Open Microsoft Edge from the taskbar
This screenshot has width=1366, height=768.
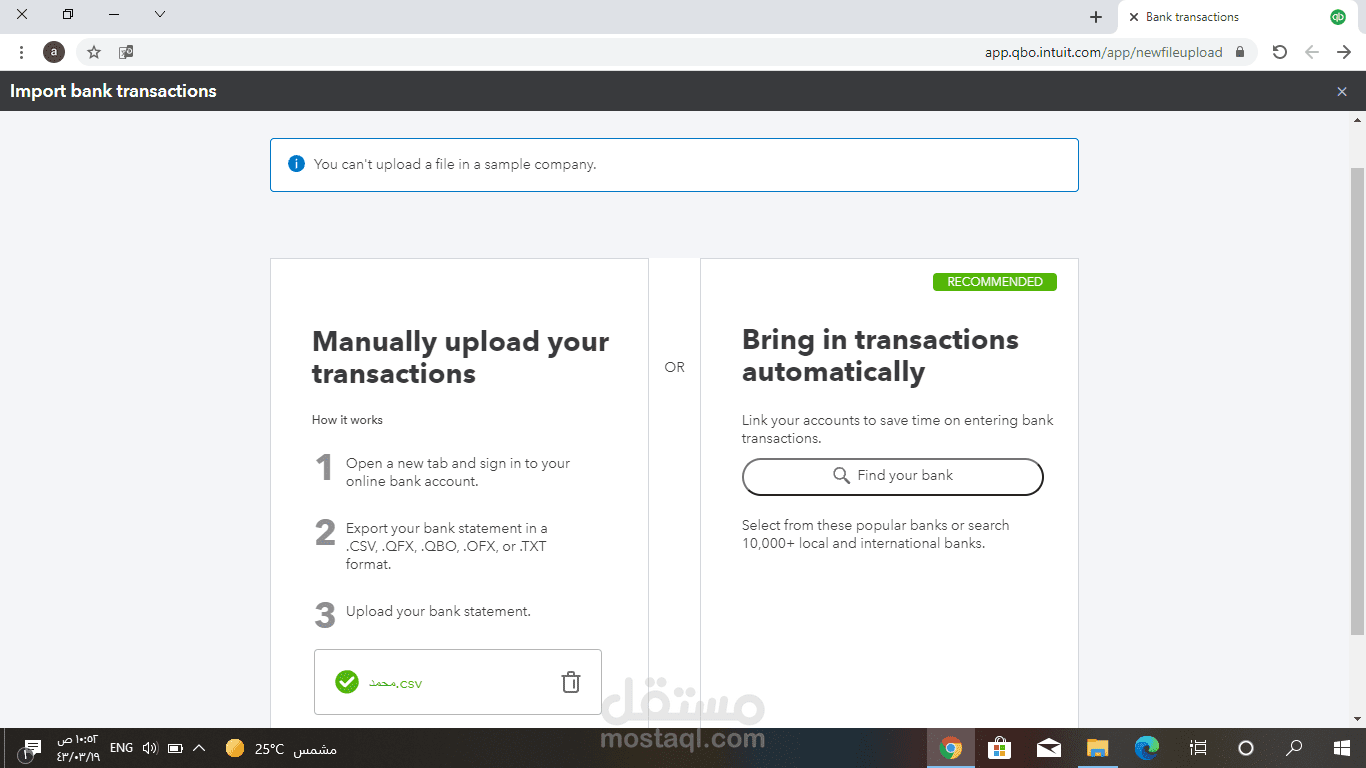1147,747
